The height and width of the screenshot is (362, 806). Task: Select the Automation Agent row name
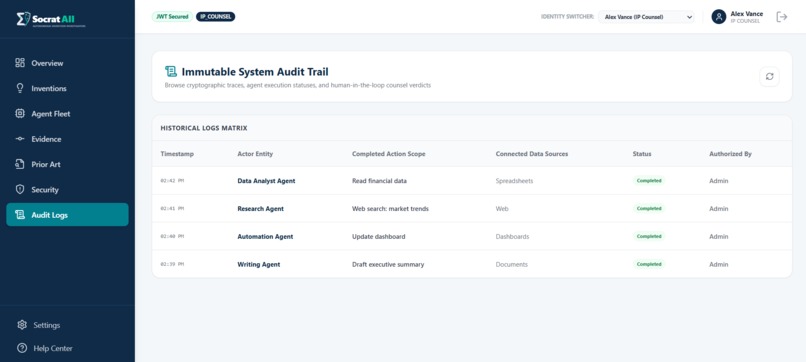265,236
